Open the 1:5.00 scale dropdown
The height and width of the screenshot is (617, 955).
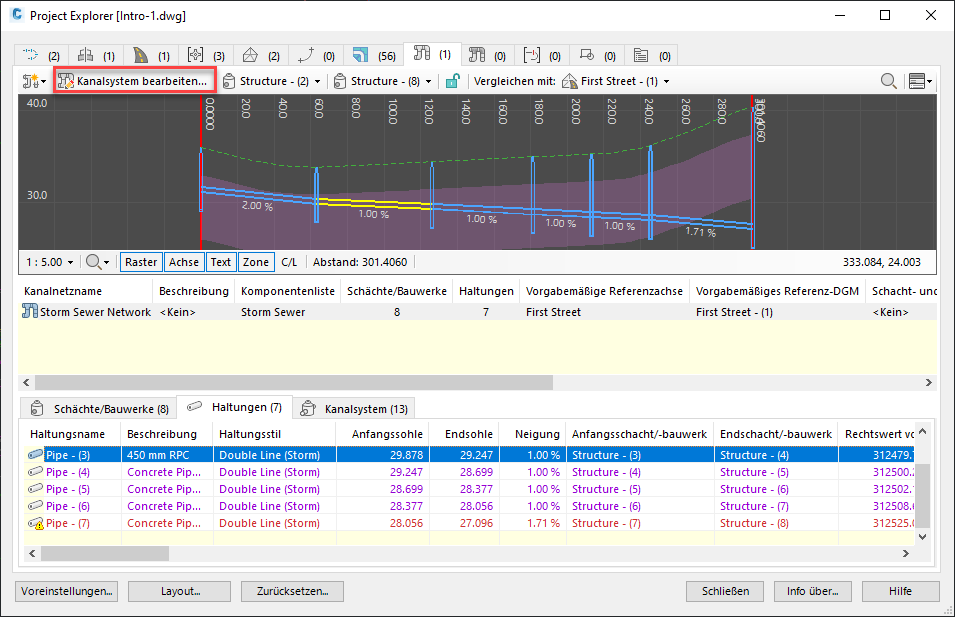(48, 261)
